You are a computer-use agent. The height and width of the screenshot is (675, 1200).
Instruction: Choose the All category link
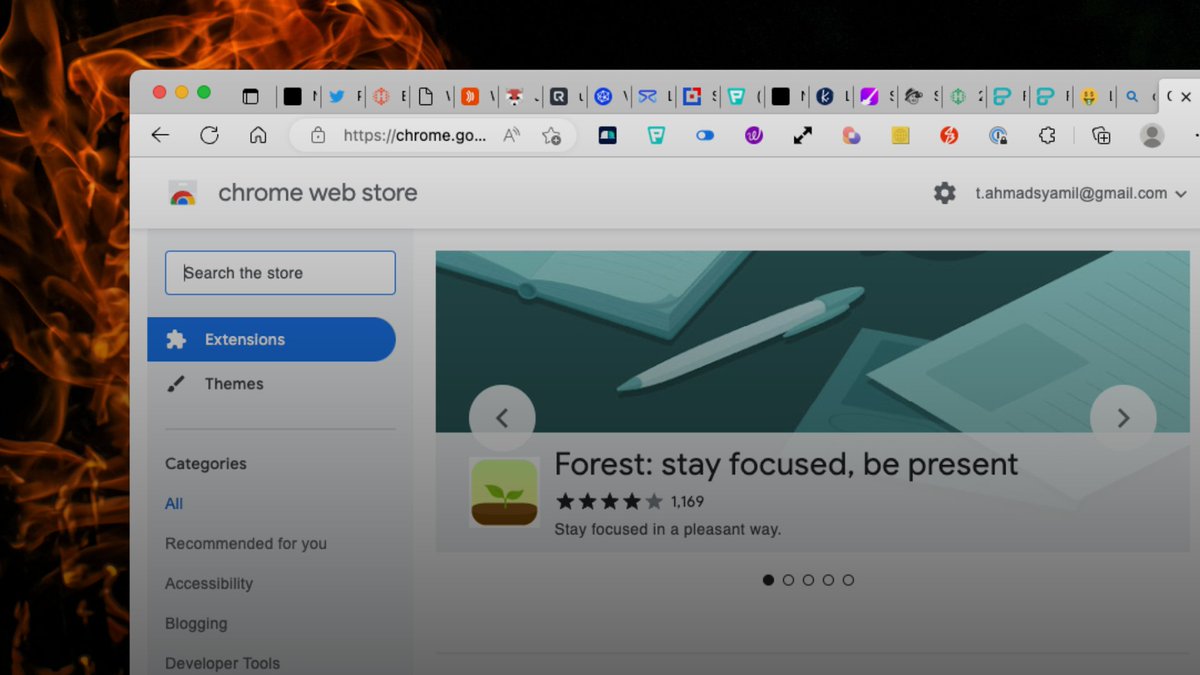174,504
